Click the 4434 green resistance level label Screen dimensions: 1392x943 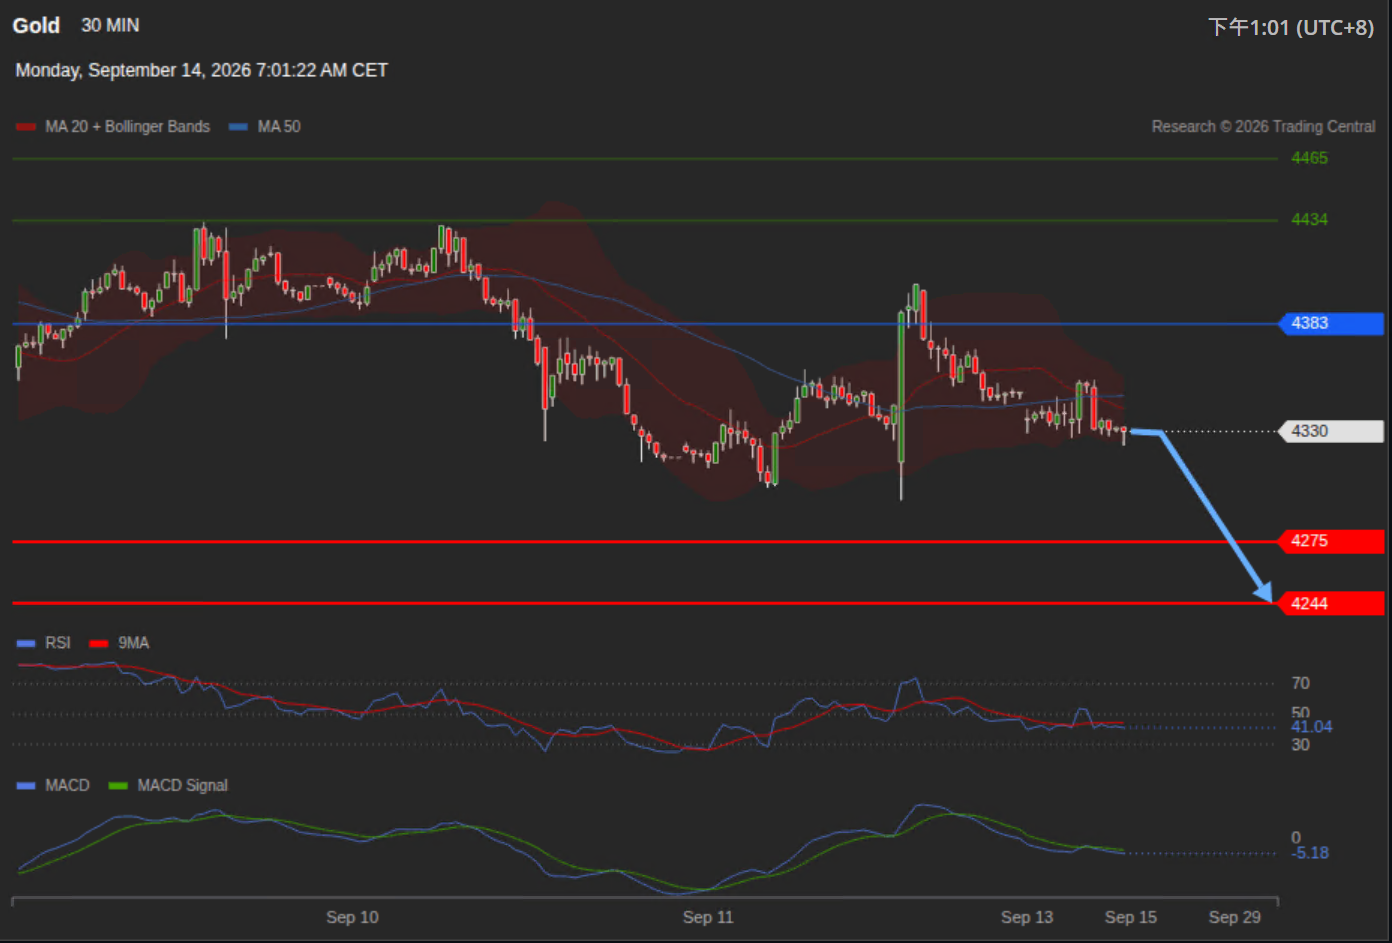click(x=1309, y=220)
